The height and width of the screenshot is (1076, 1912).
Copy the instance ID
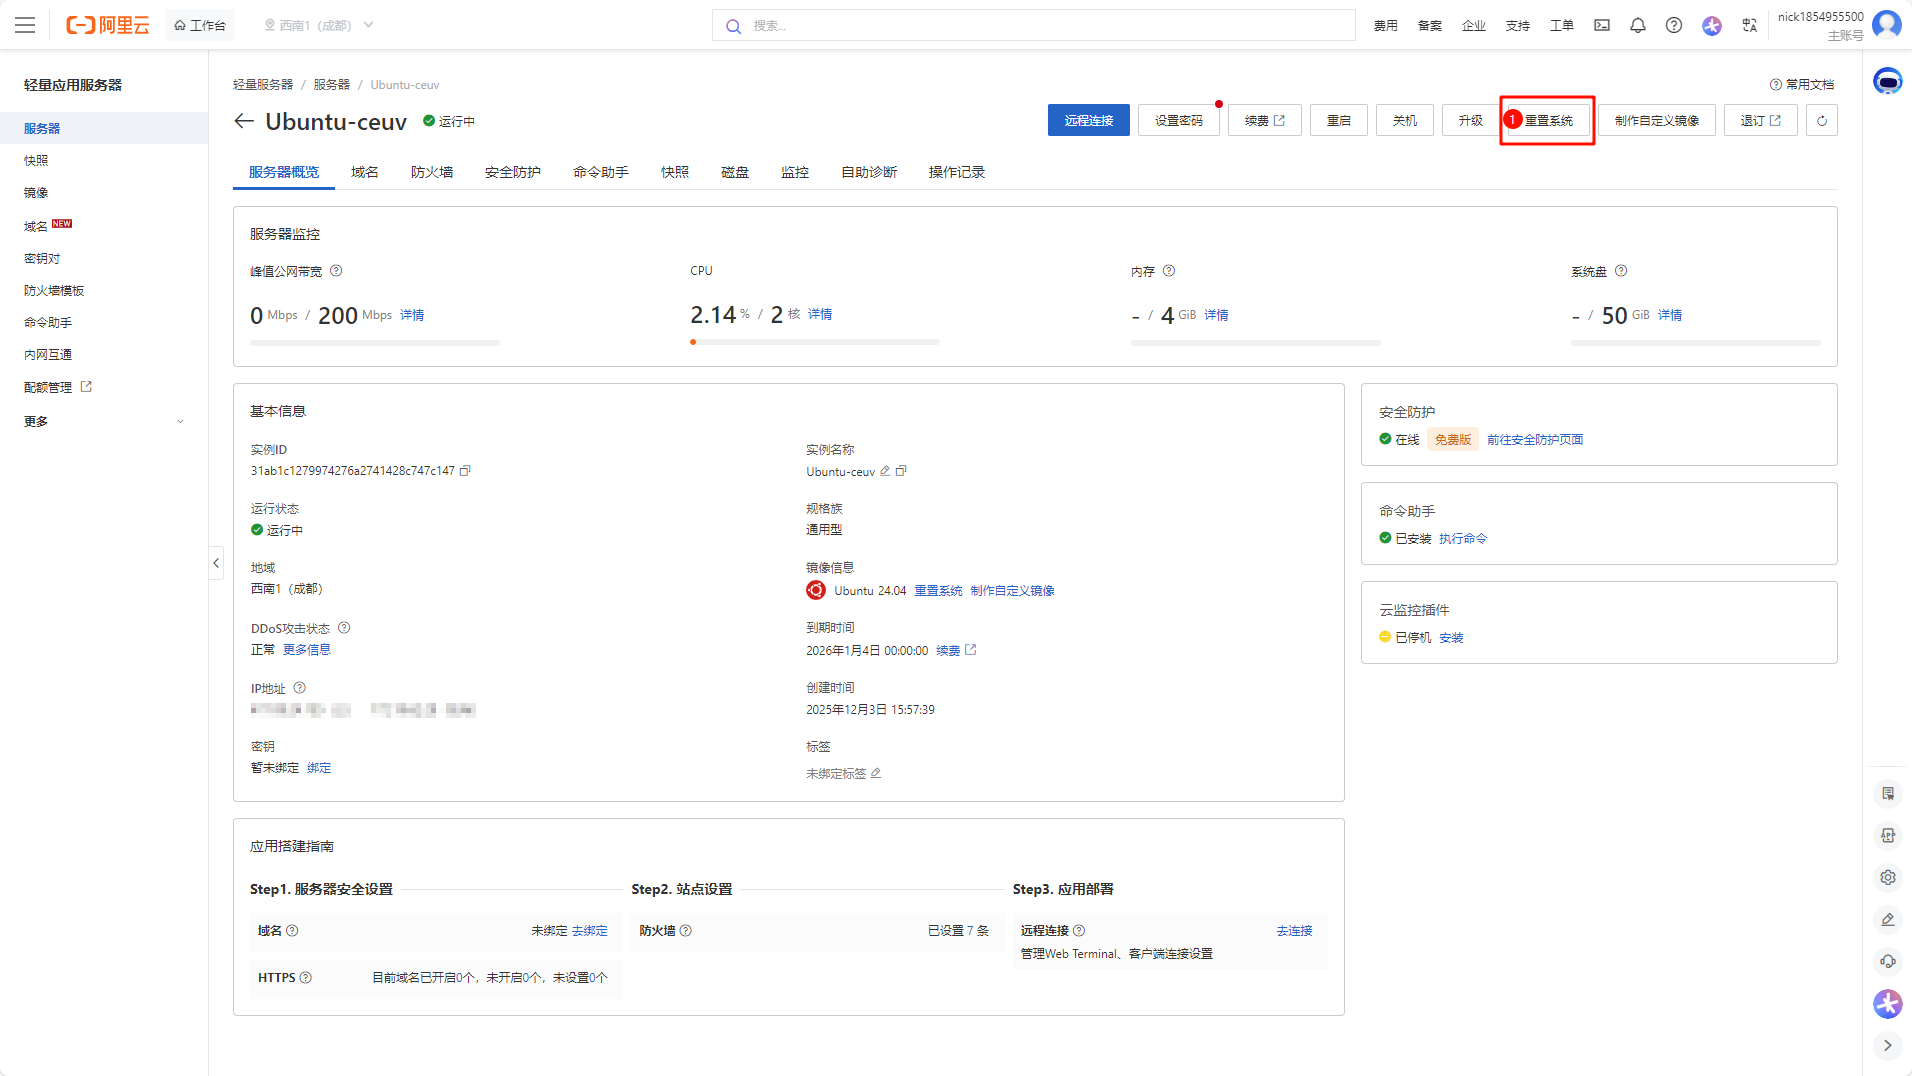(465, 471)
